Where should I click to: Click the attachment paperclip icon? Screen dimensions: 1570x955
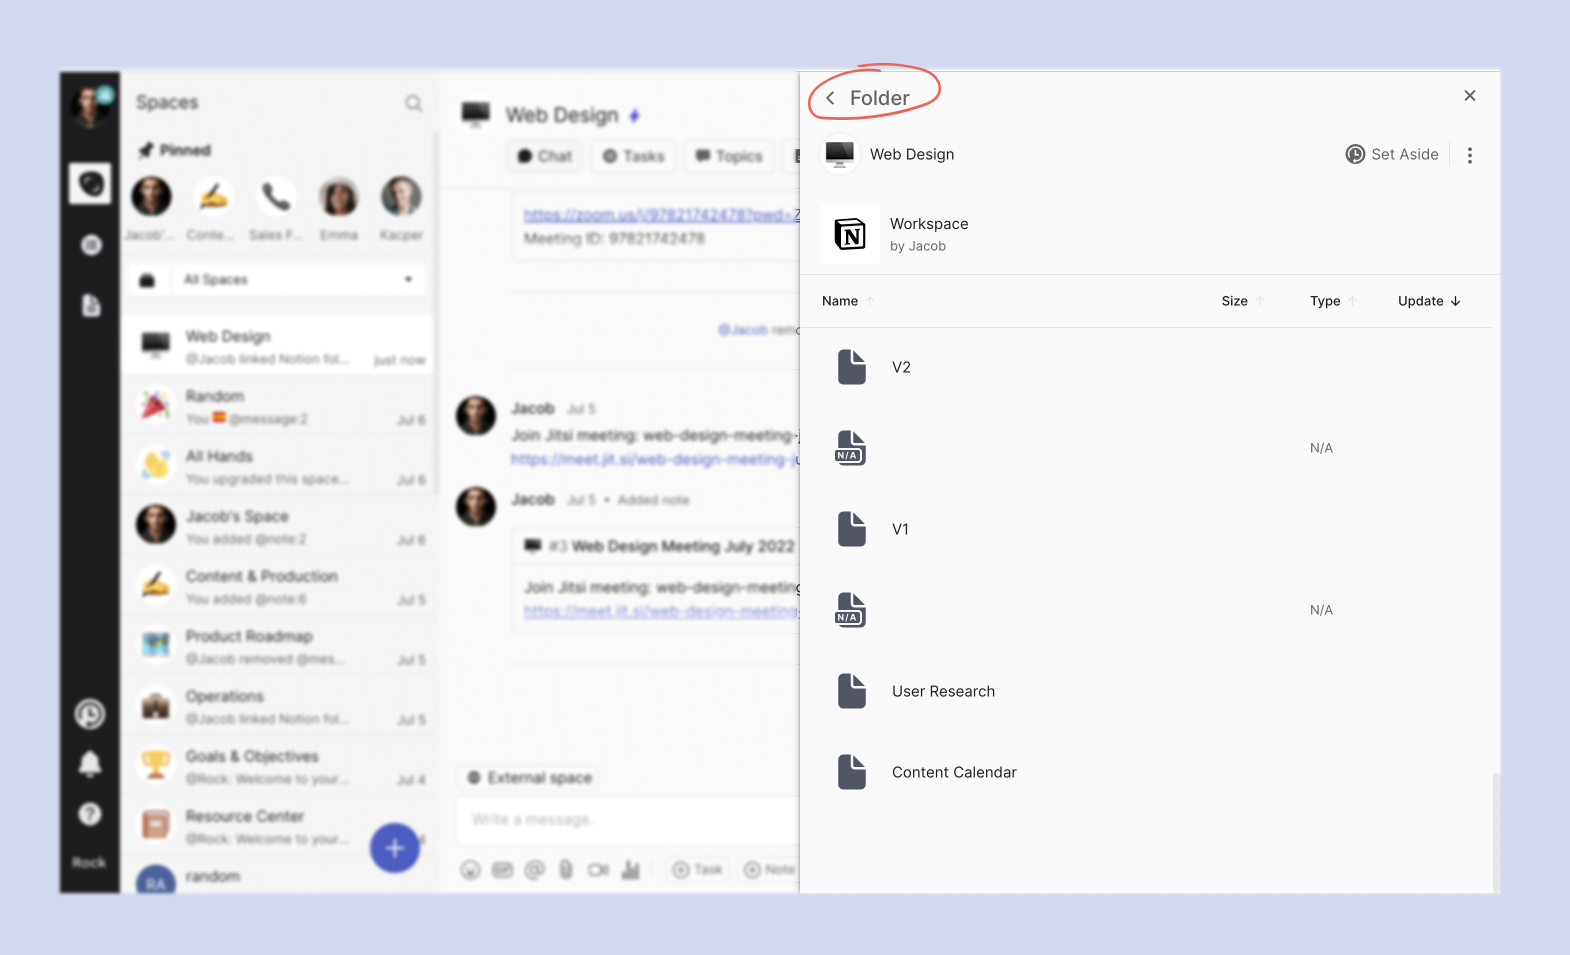566,870
